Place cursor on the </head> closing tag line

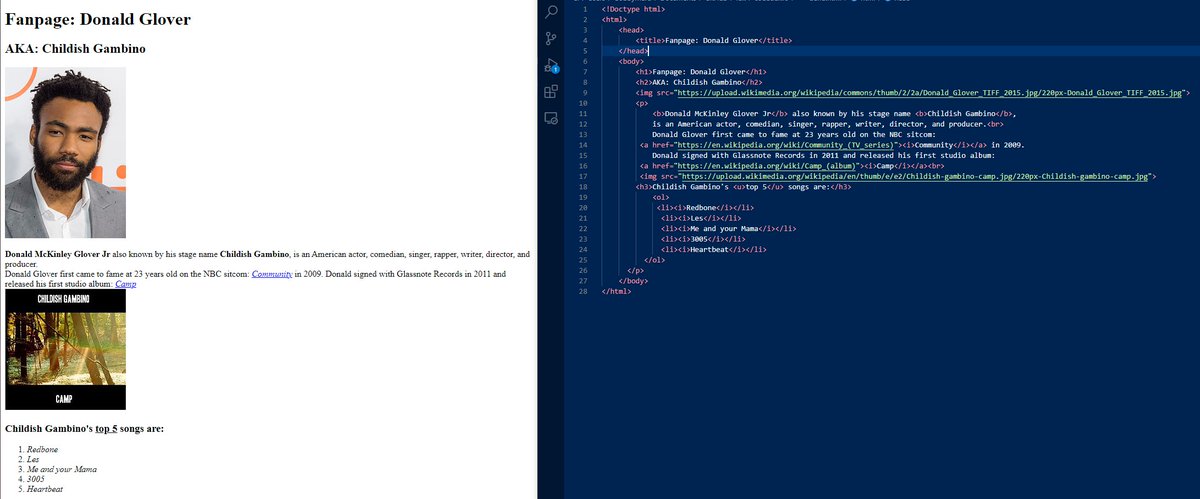[x=635, y=50]
